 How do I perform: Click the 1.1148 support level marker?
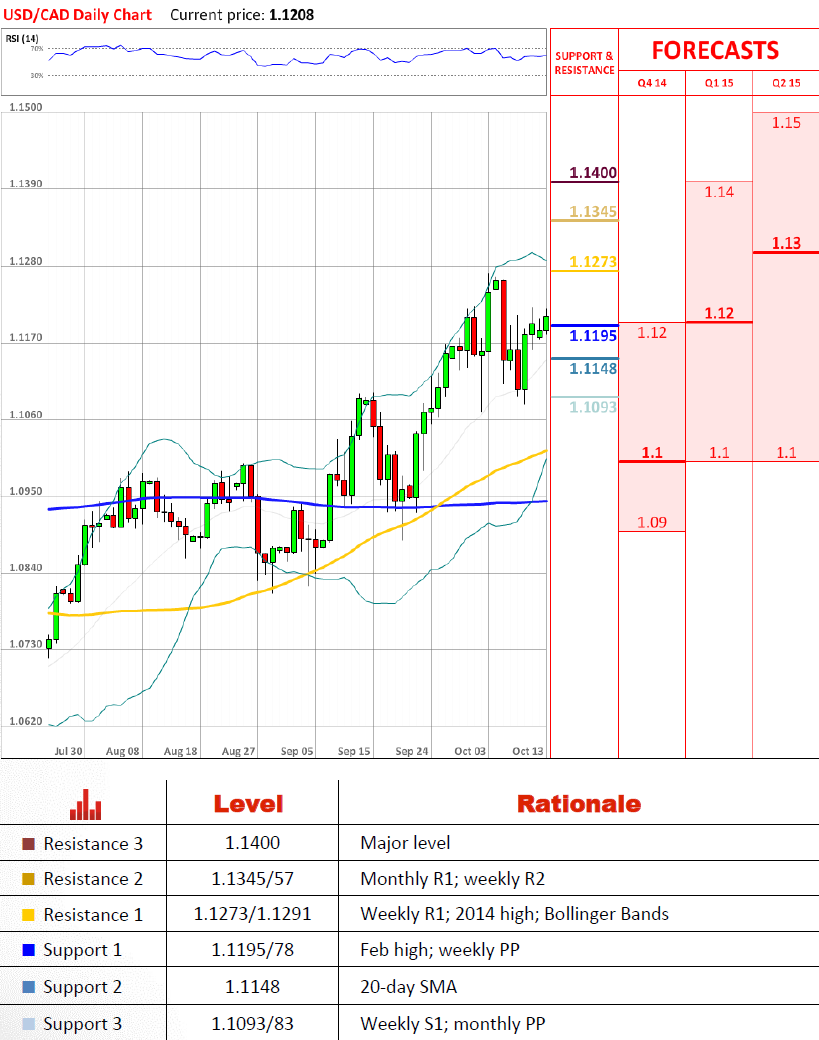593,368
